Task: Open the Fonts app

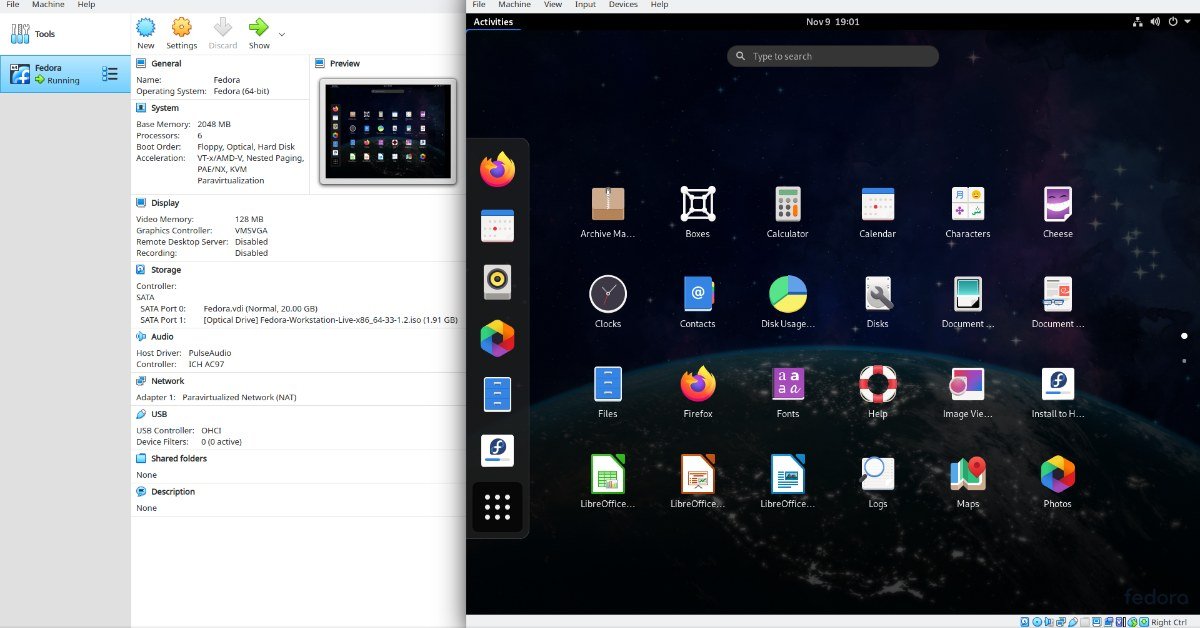Action: [788, 384]
